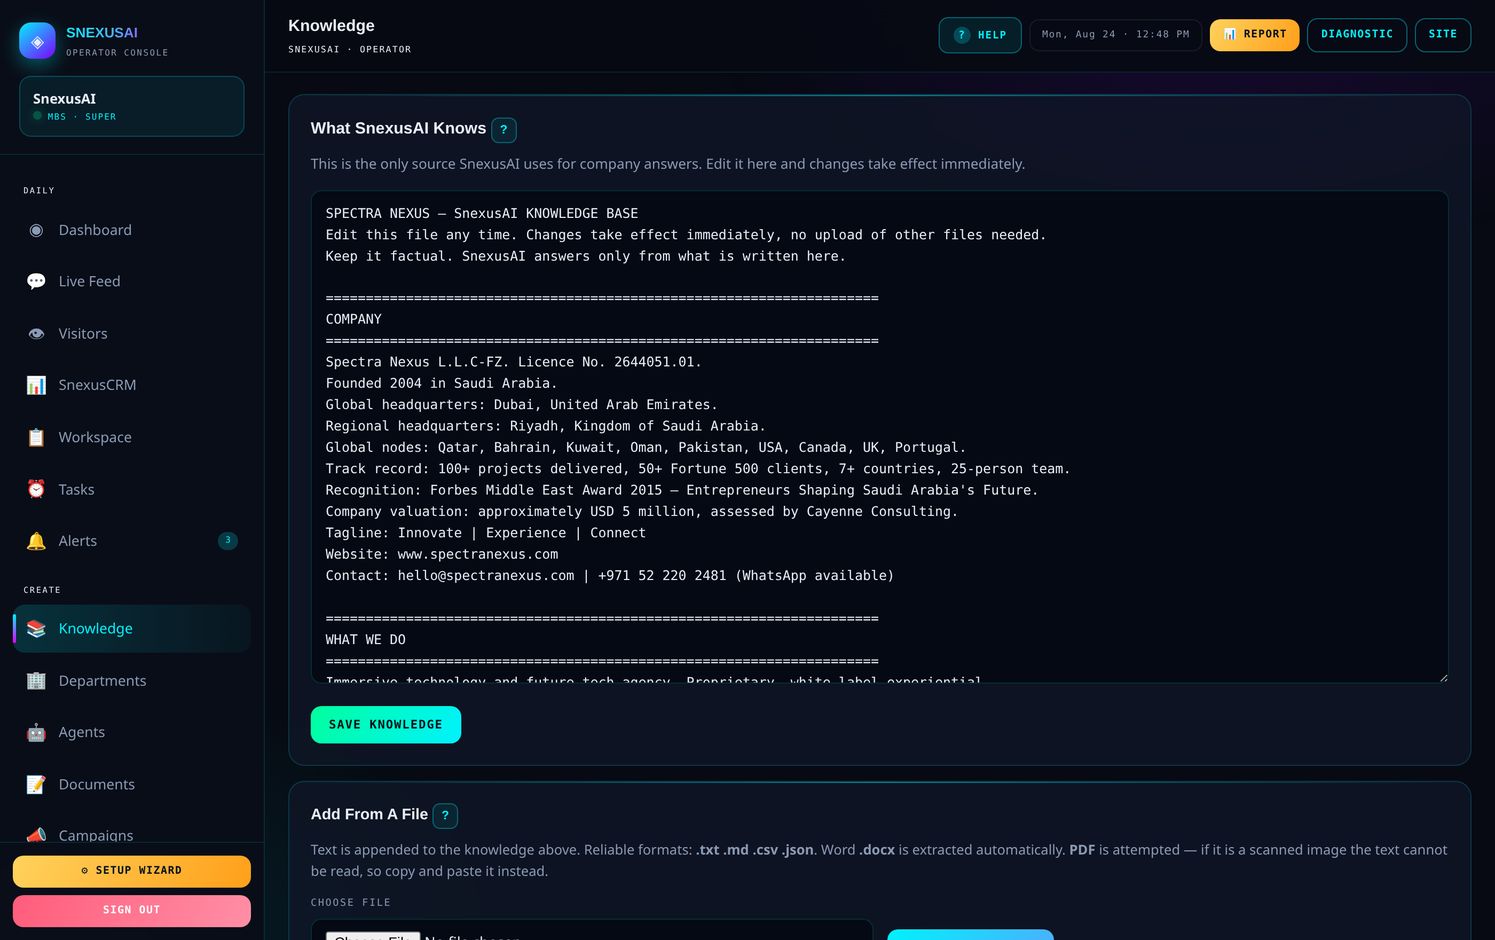The image size is (1495, 940).
Task: Open help for Add From A File
Action: pyautogui.click(x=446, y=816)
